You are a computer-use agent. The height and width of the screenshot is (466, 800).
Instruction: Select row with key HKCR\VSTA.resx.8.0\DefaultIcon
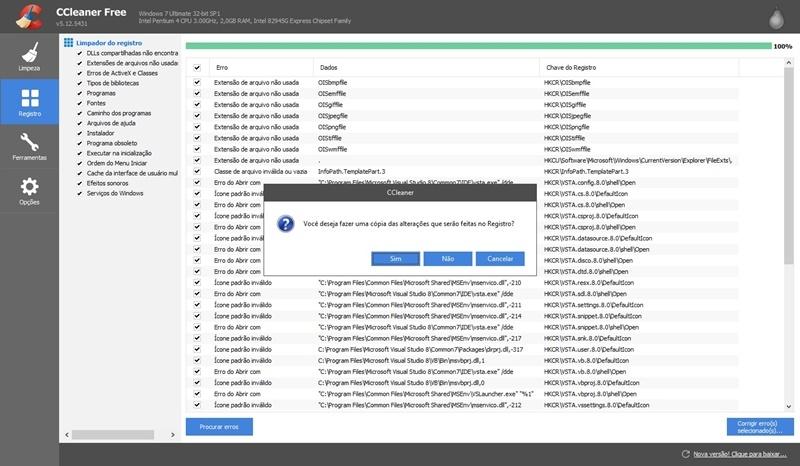pos(462,283)
